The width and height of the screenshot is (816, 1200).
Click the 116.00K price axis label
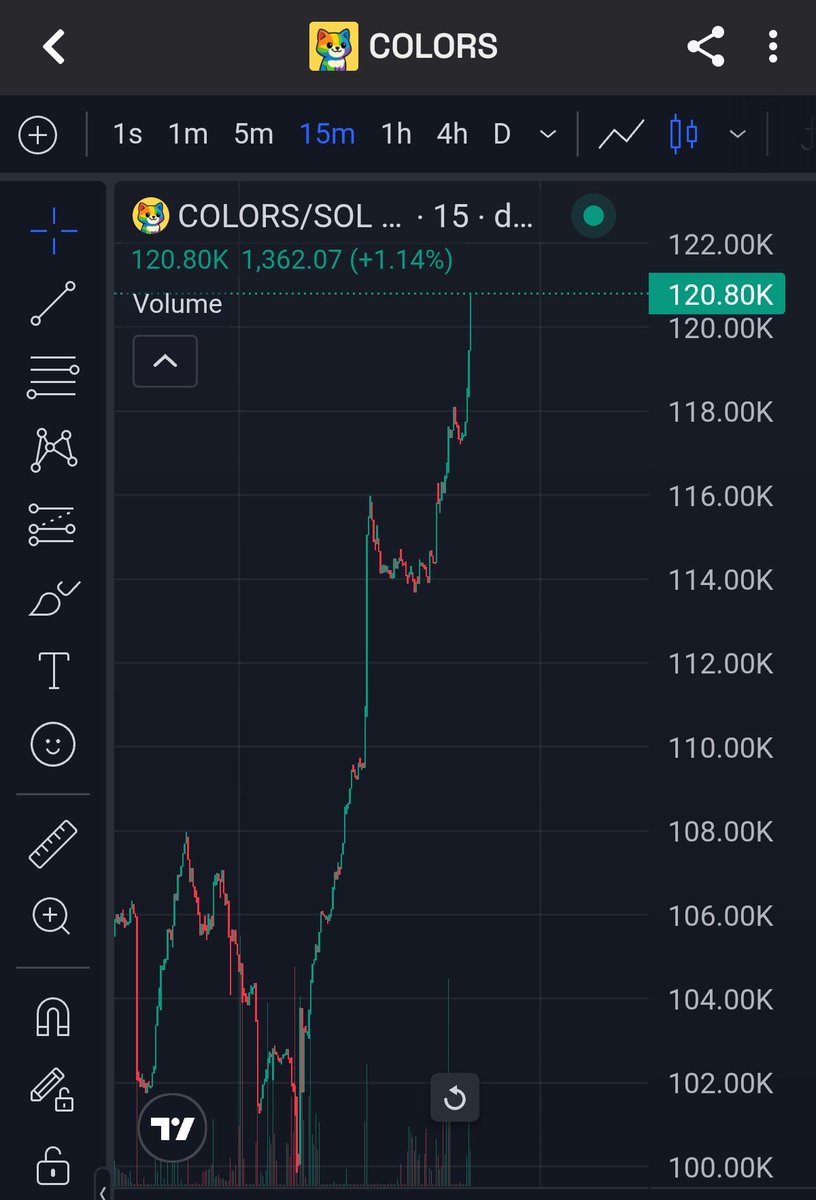pos(721,495)
